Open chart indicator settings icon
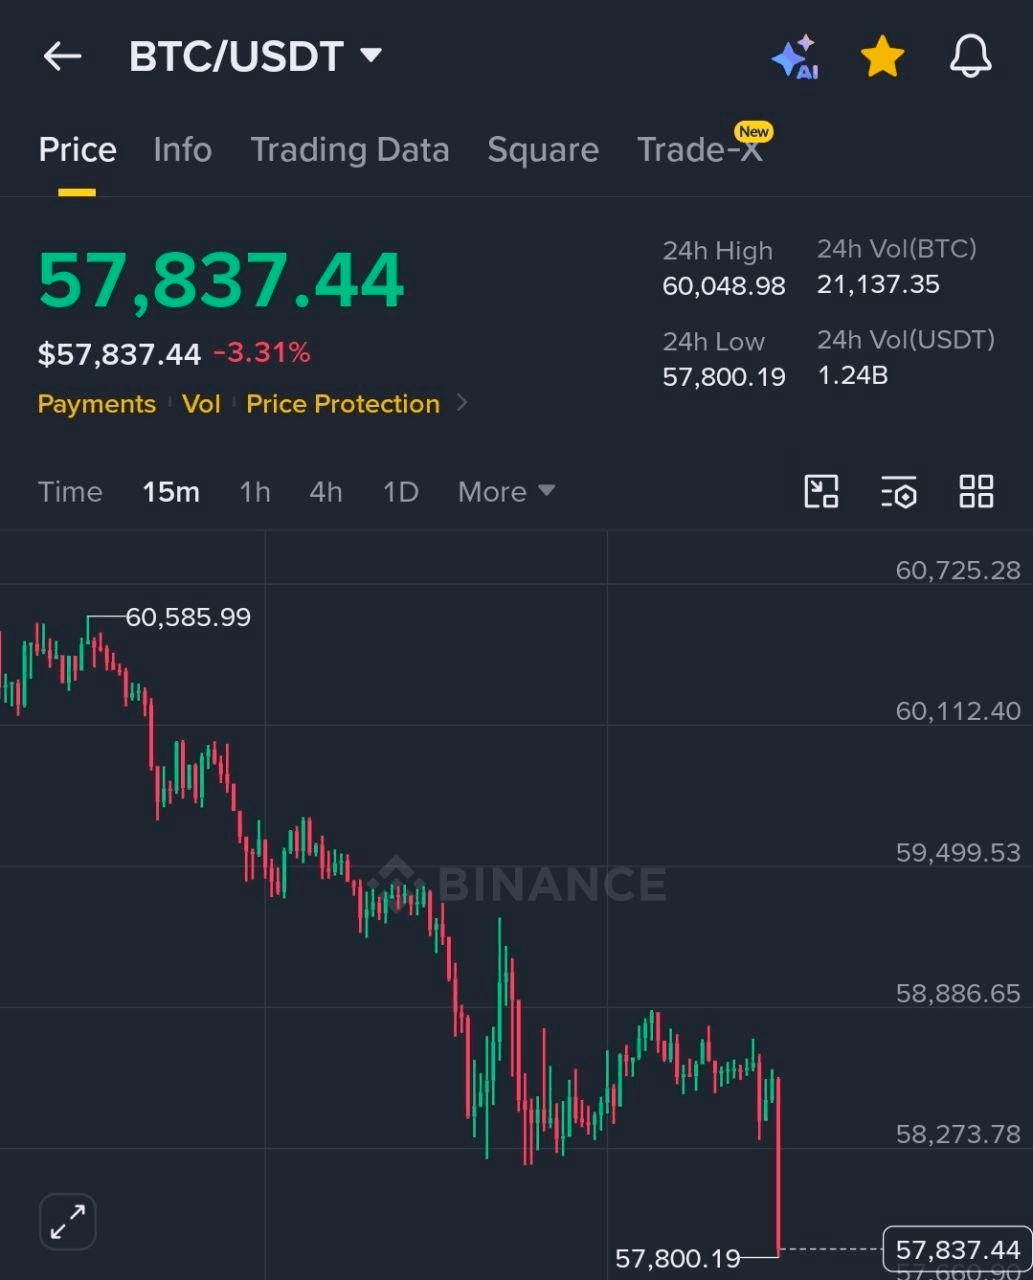The image size is (1033, 1280). 899,492
